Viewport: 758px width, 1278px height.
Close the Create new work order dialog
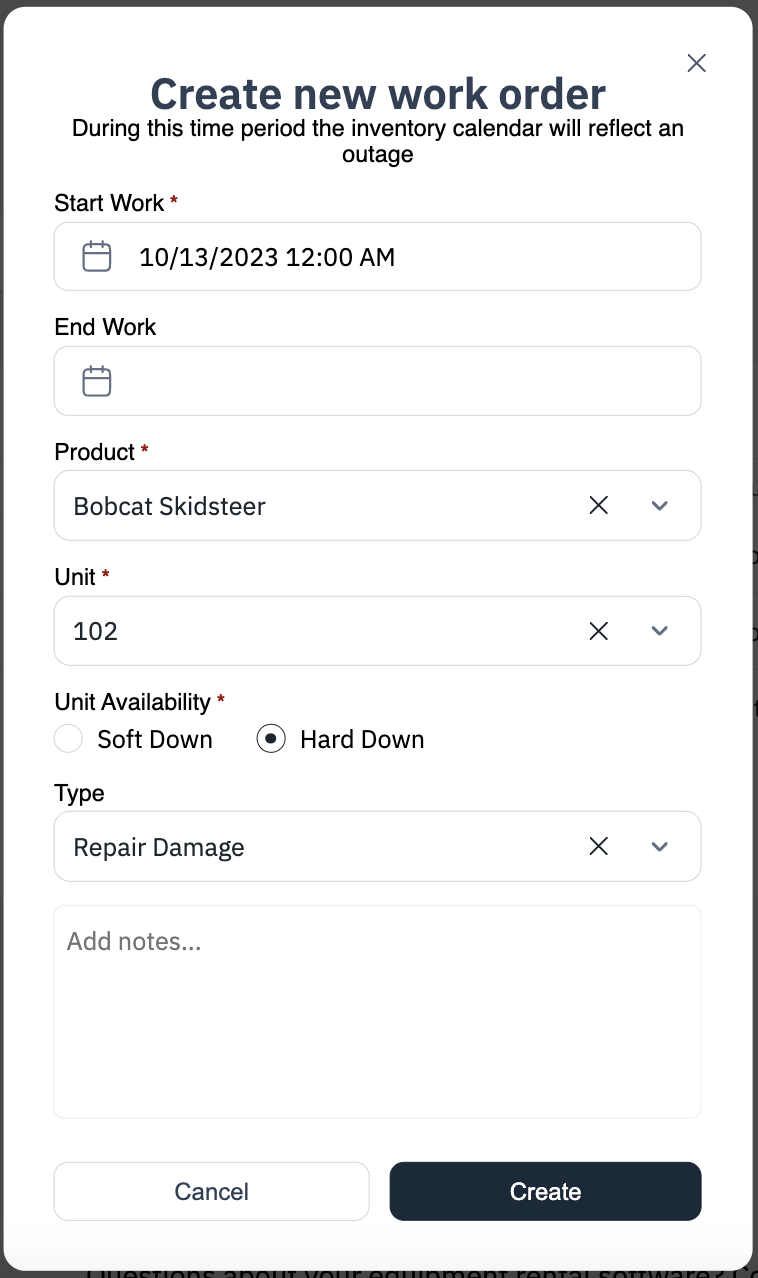[x=696, y=62]
